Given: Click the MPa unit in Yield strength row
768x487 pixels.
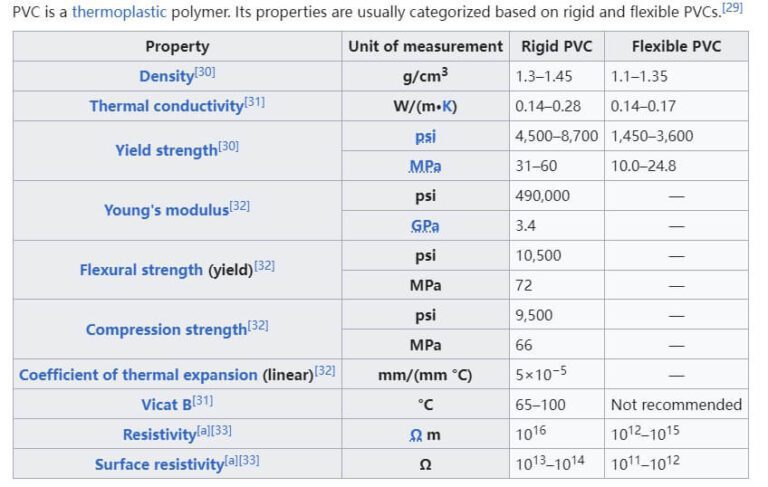Looking at the screenshot, I should [x=425, y=166].
